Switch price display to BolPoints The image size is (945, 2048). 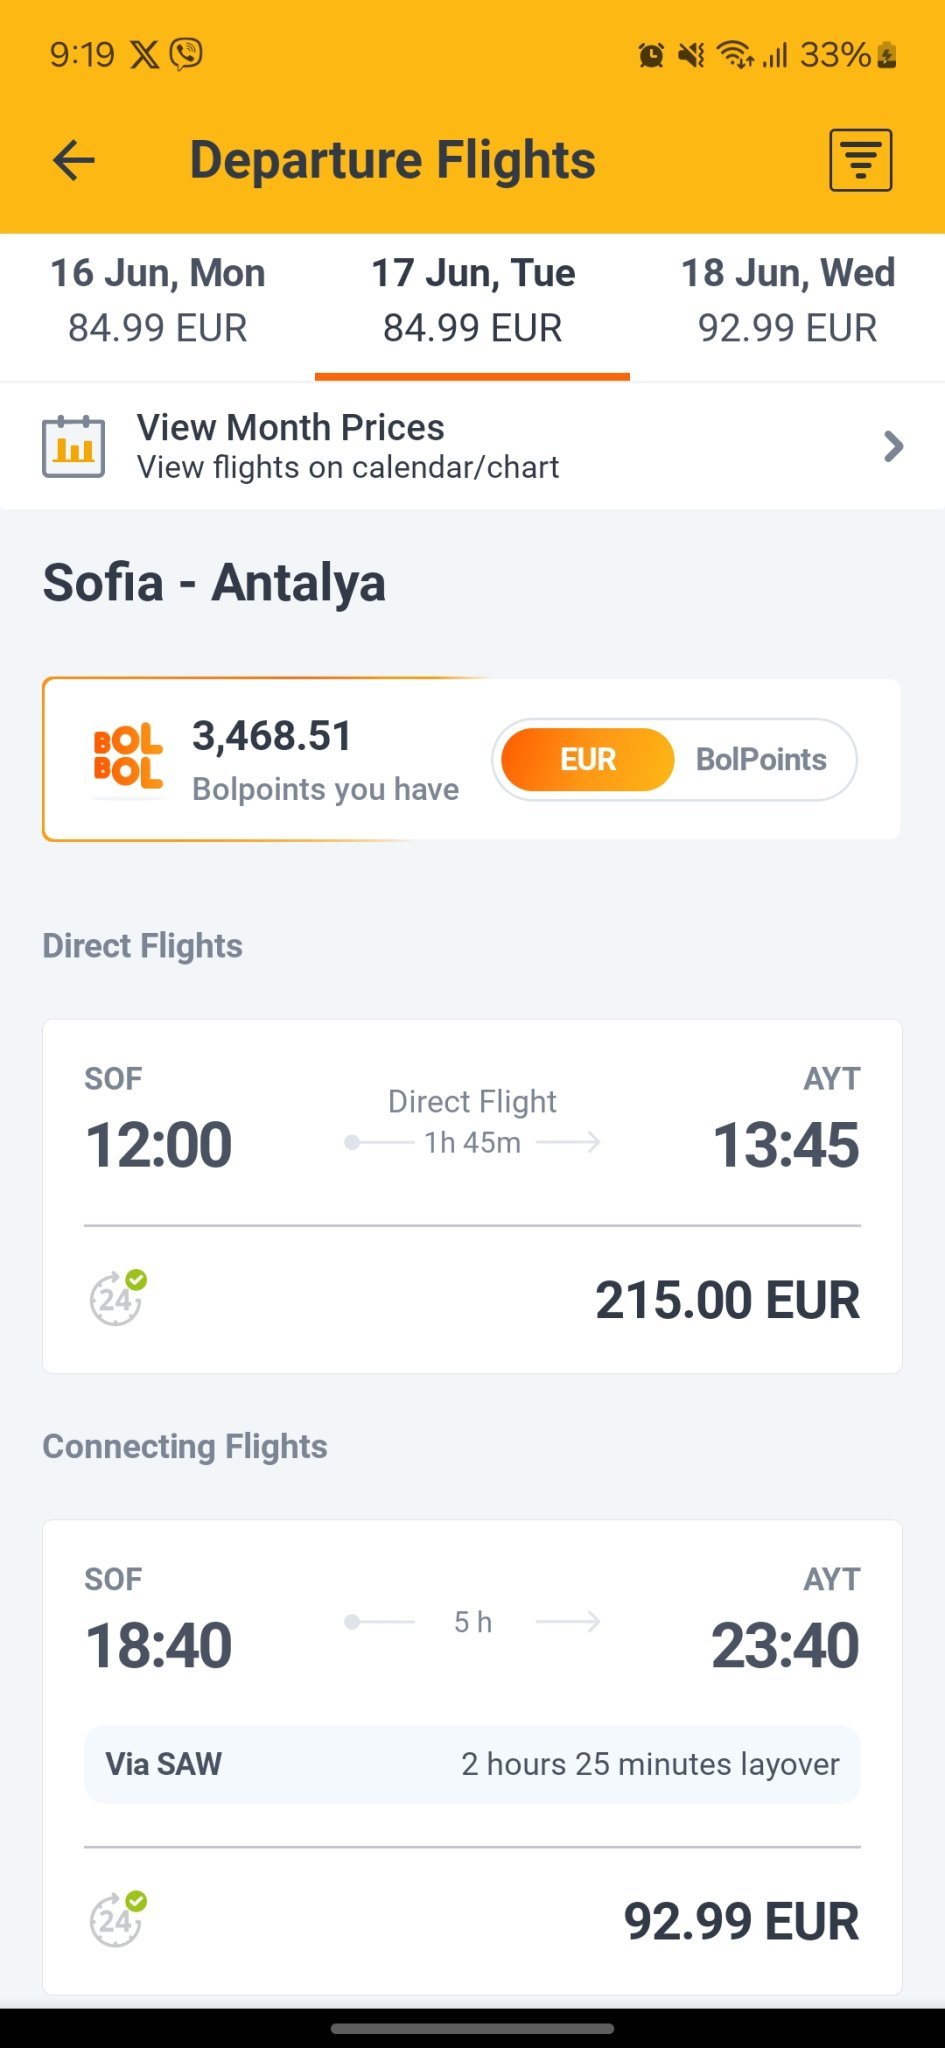coord(761,760)
